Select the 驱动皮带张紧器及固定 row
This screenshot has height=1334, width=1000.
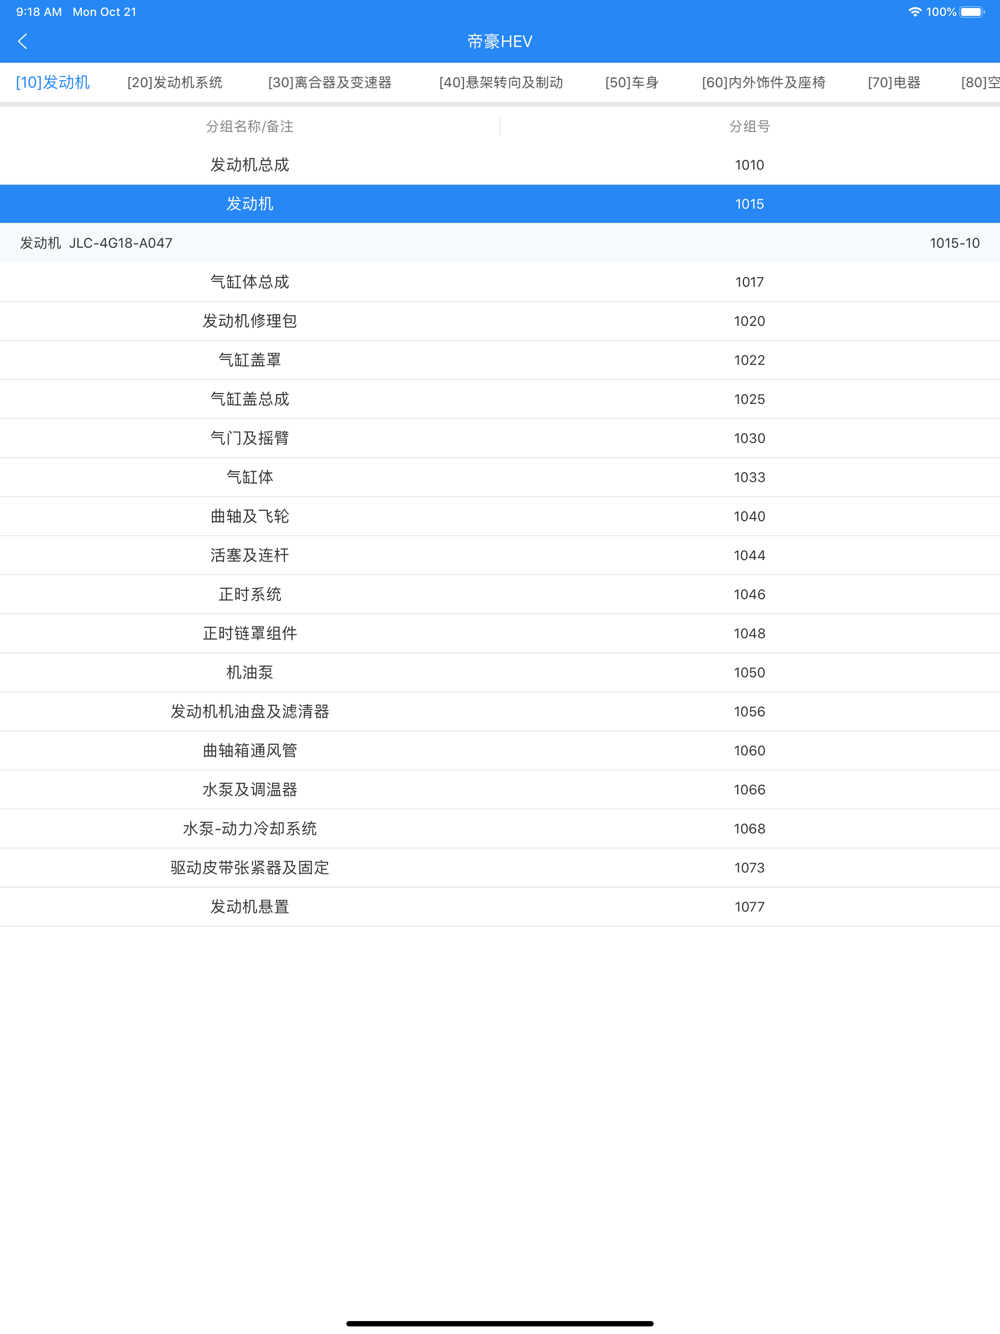coord(500,867)
